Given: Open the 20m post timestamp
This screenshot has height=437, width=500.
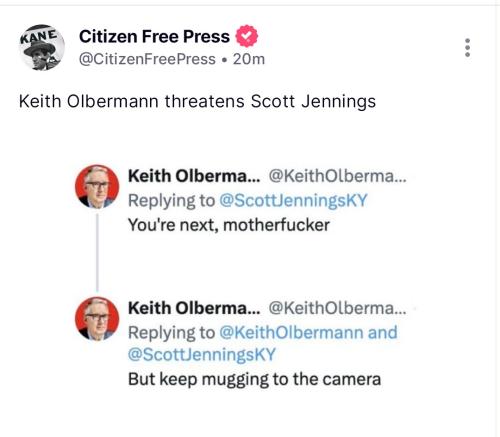Looking at the screenshot, I should (x=249, y=59).
